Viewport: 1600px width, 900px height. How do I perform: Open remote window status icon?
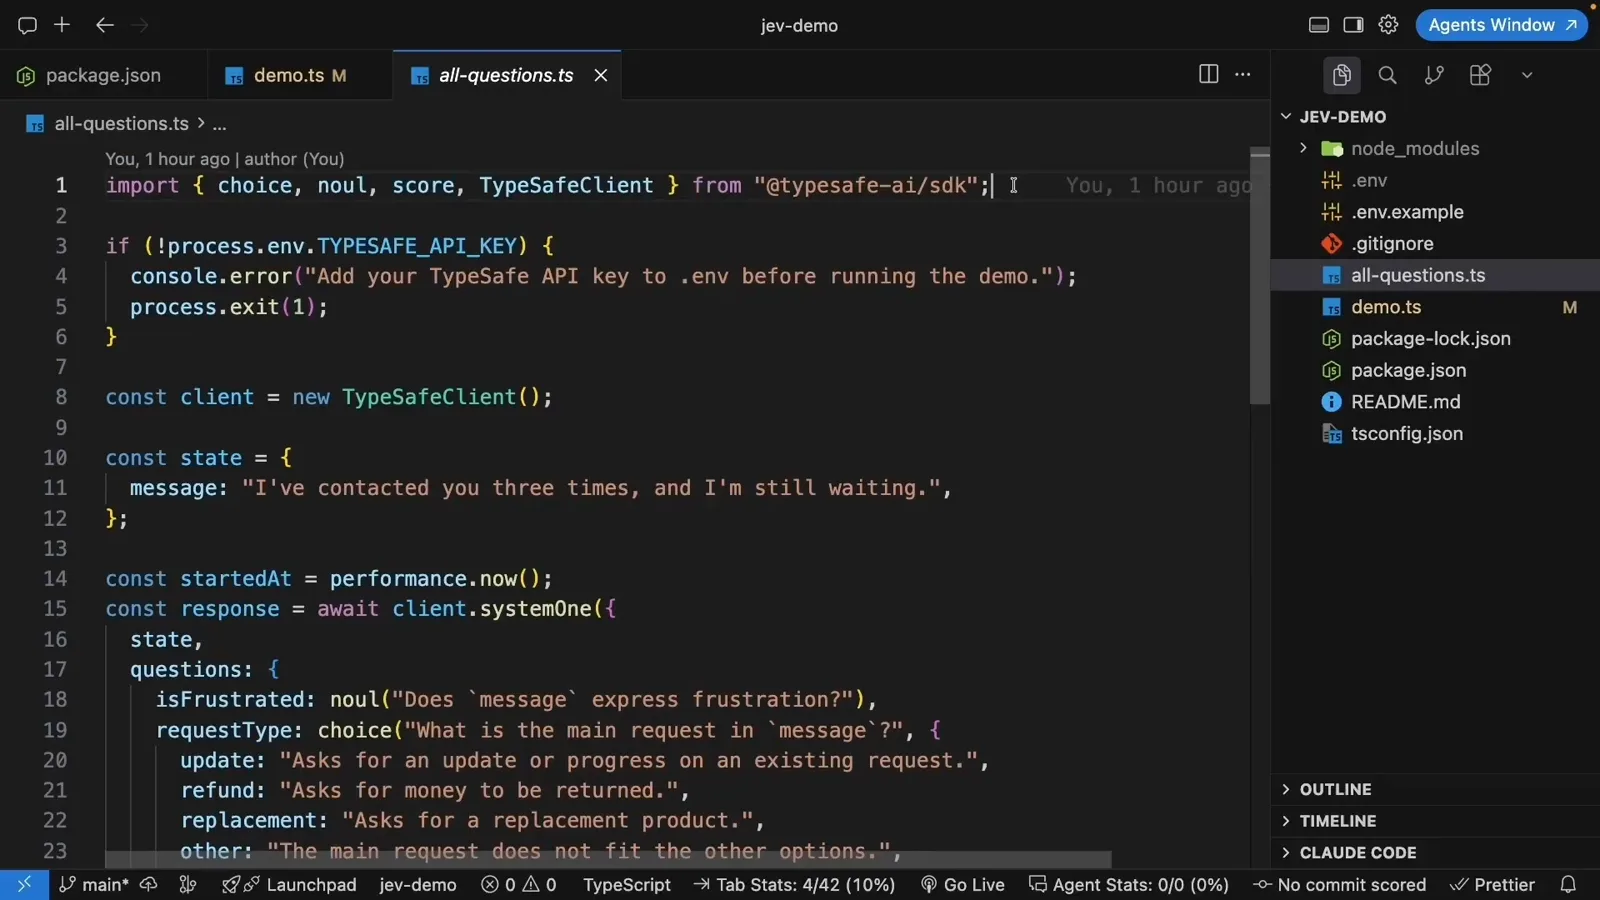click(x=24, y=885)
